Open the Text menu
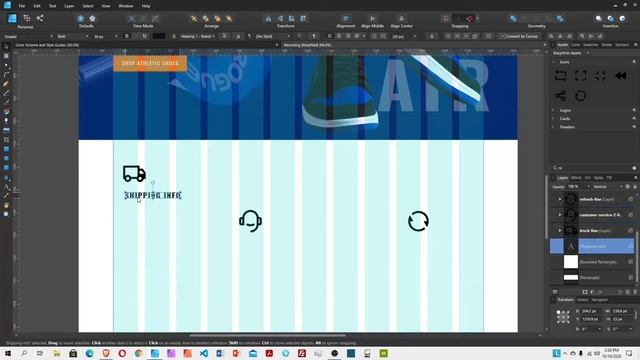This screenshot has height=360, width=640. (52, 6)
